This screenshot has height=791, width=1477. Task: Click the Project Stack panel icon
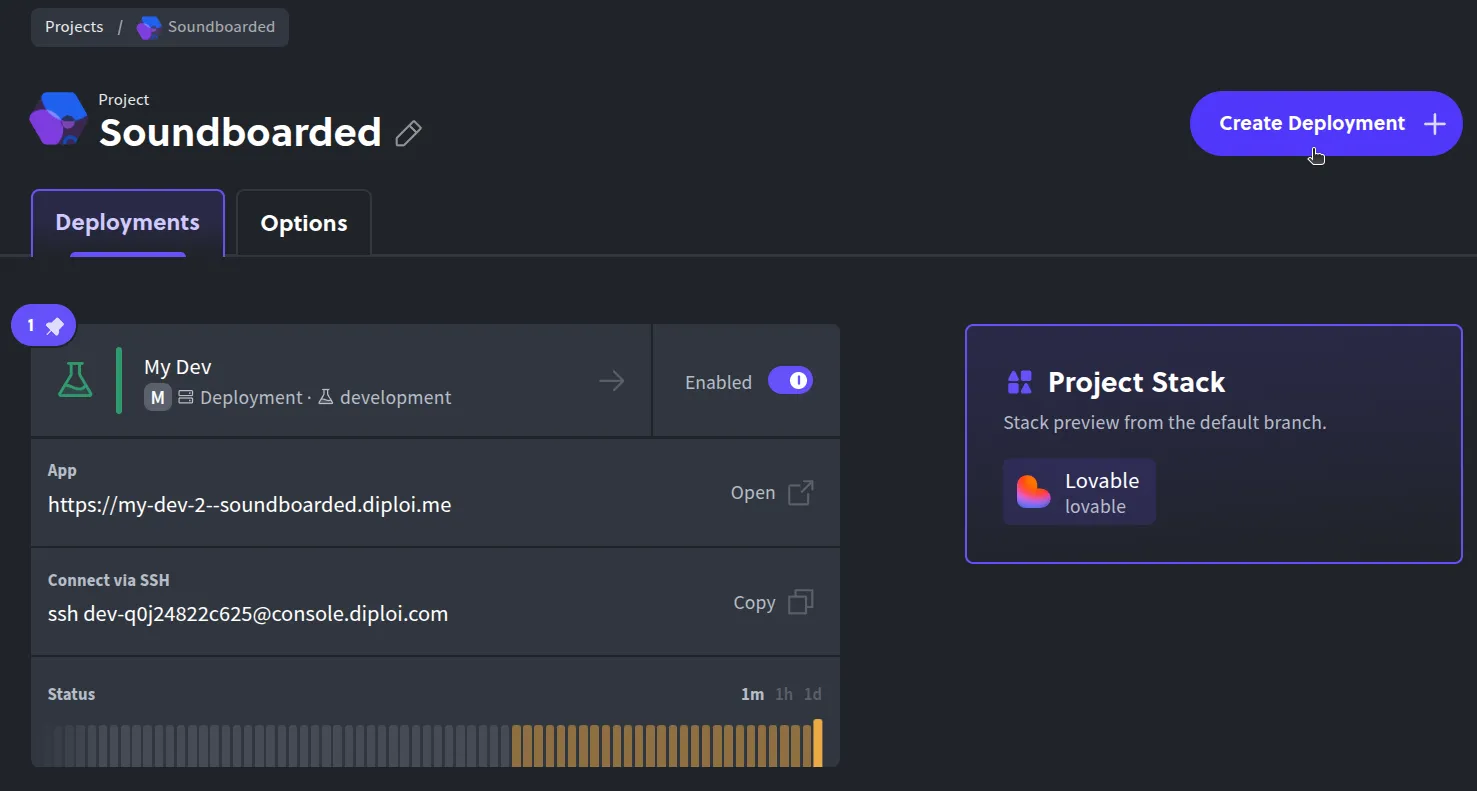[x=1019, y=381]
